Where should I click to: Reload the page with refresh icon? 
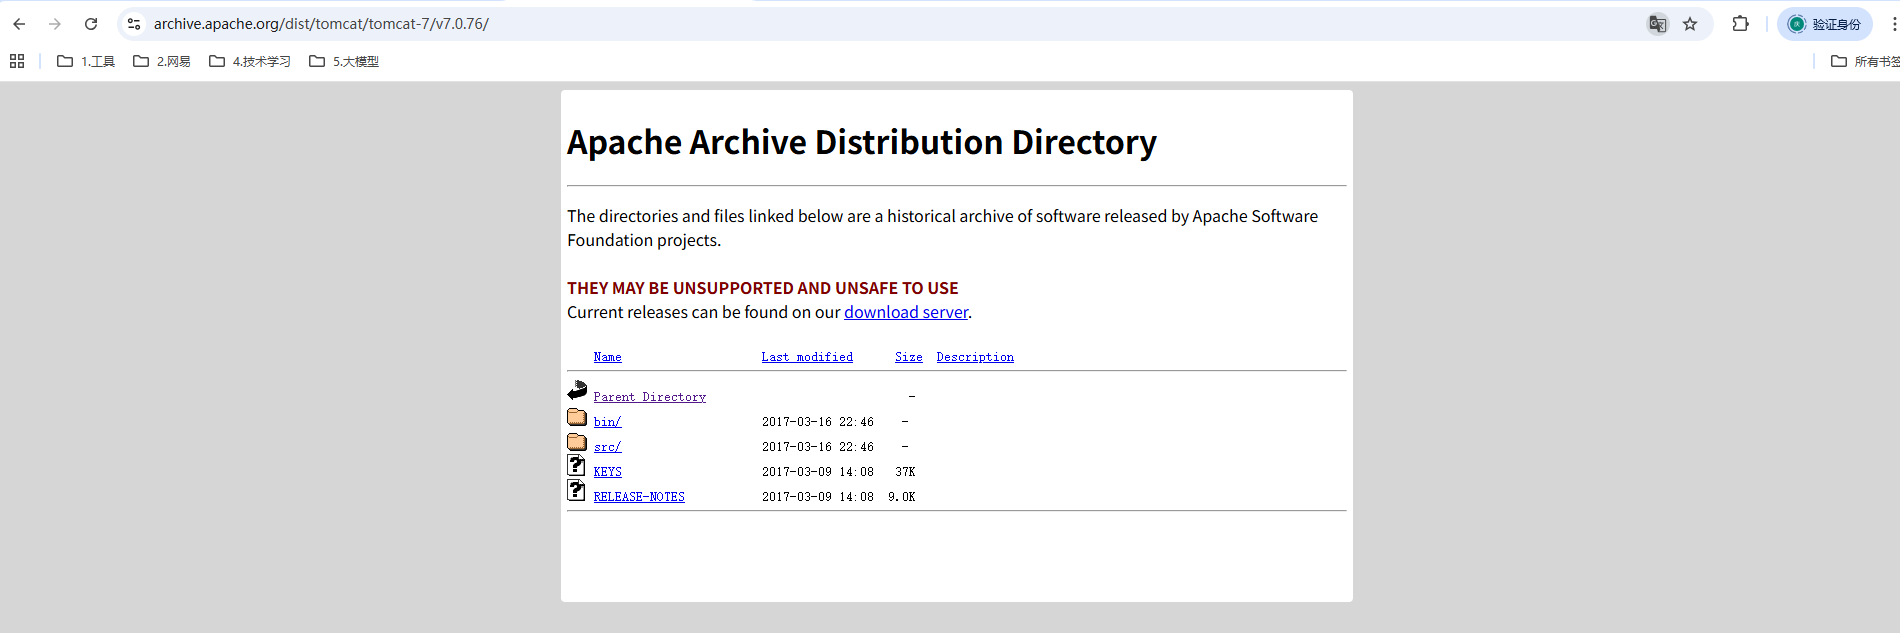tap(91, 24)
